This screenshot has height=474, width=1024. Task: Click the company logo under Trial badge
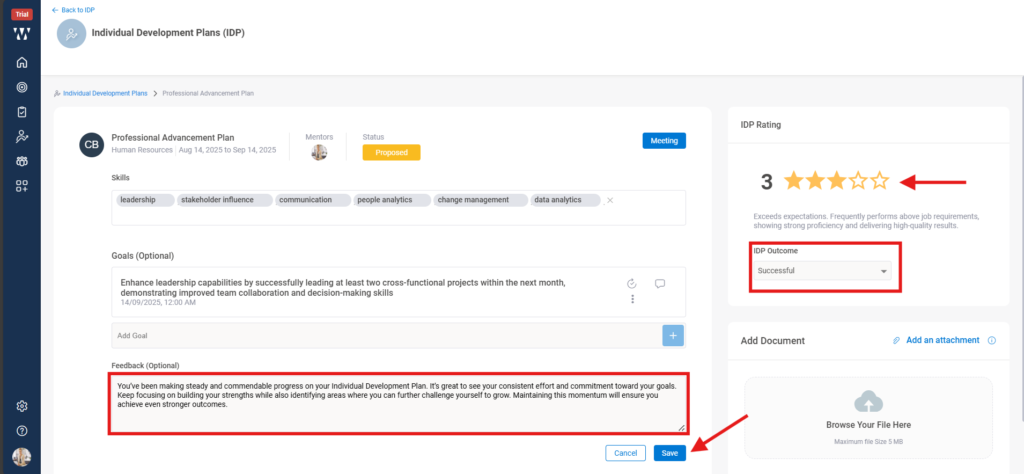(x=22, y=34)
